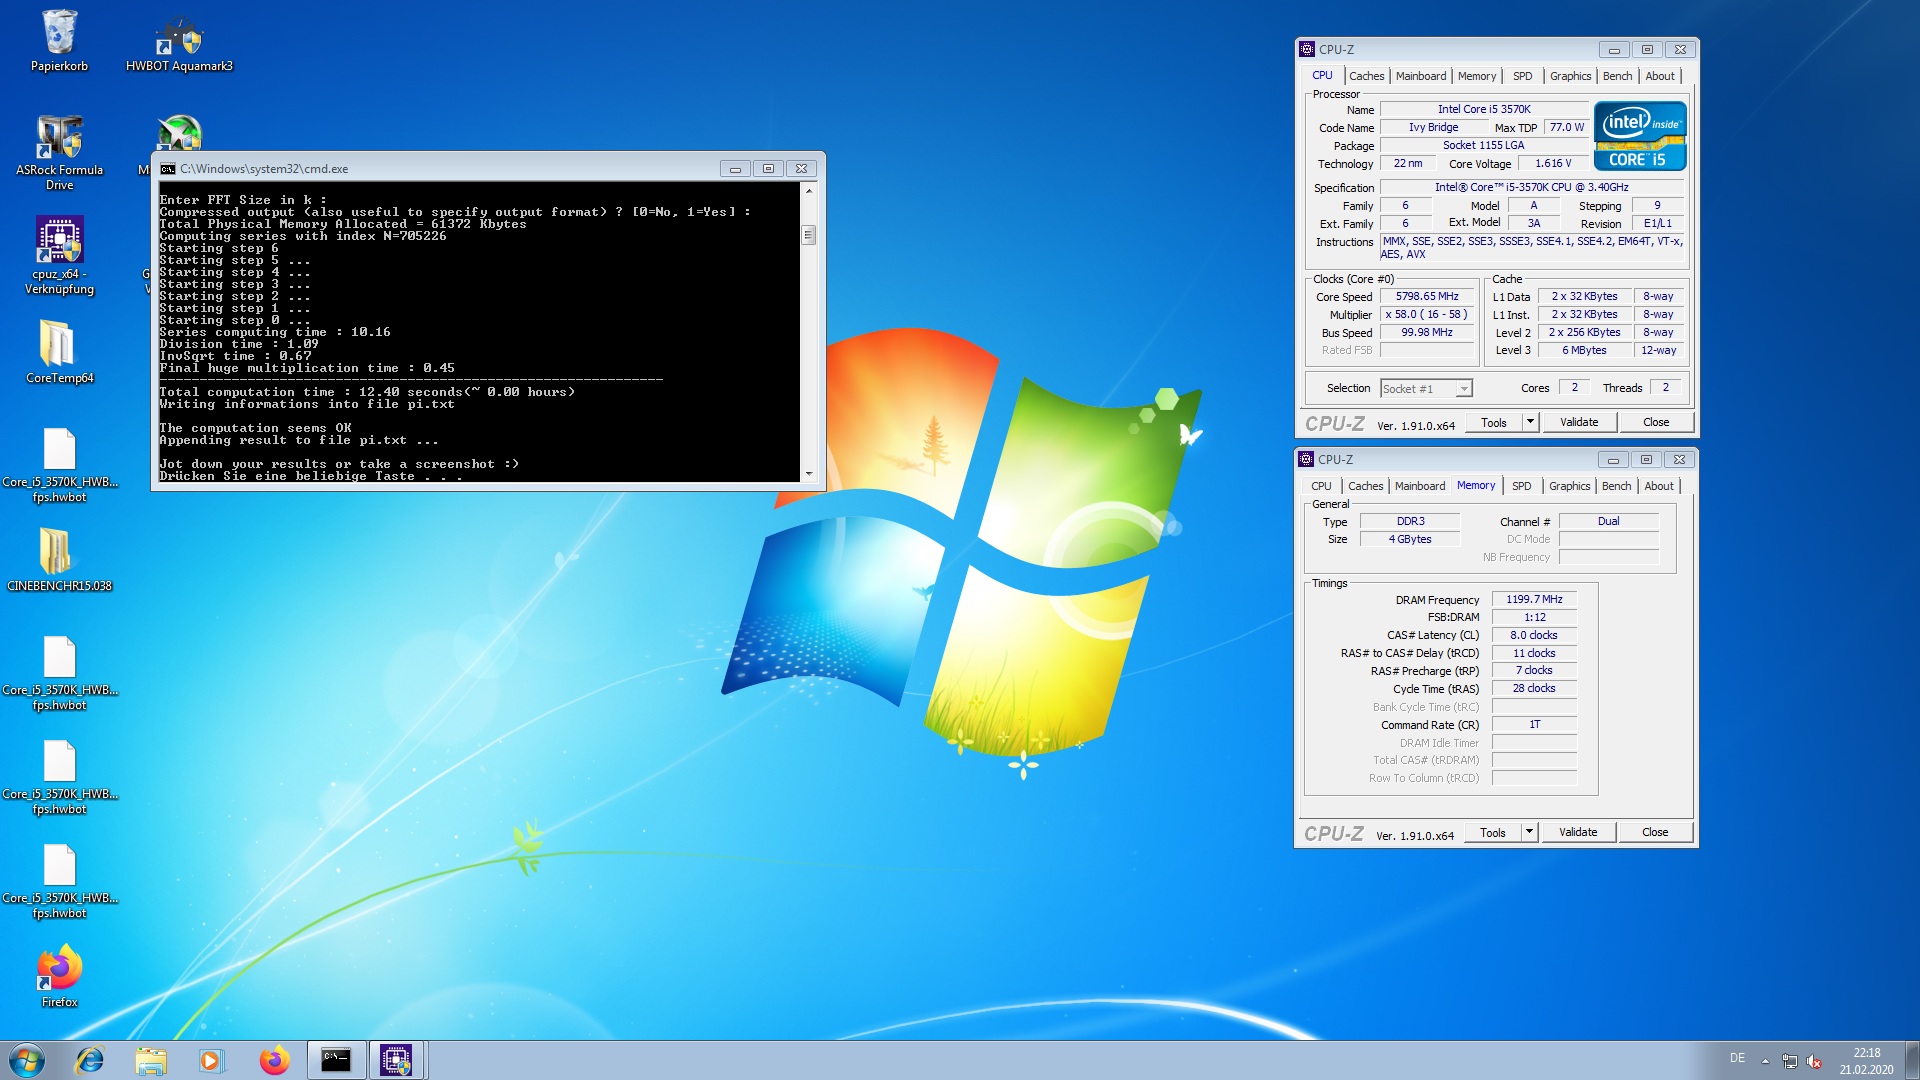Viewport: 1920px width, 1080px height.
Task: Open Windows Explorer from the taskbar
Action: coord(151,1060)
